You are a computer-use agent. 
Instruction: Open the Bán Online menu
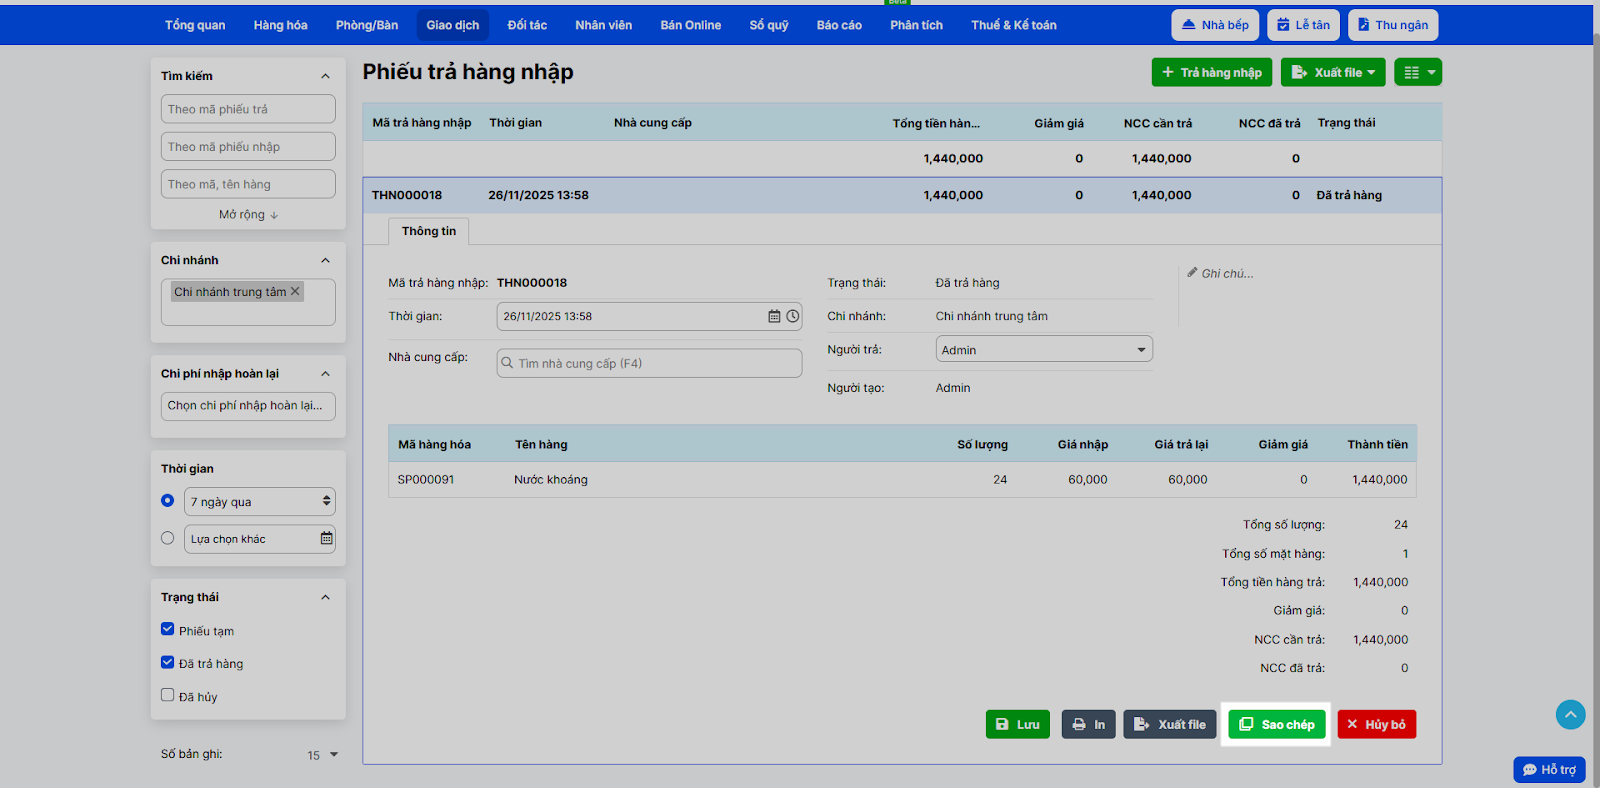click(691, 25)
